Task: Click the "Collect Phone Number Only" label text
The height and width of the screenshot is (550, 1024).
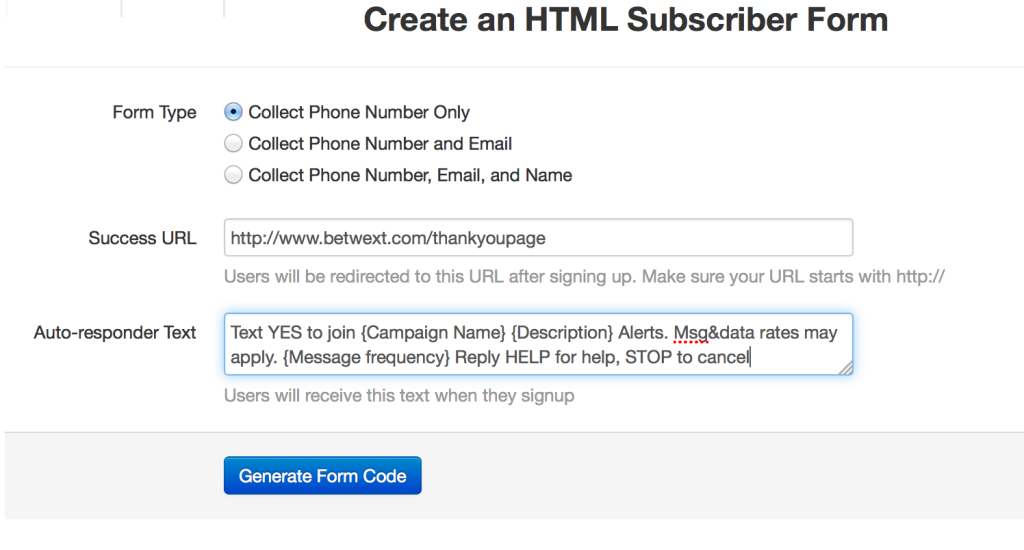Action: (x=359, y=112)
